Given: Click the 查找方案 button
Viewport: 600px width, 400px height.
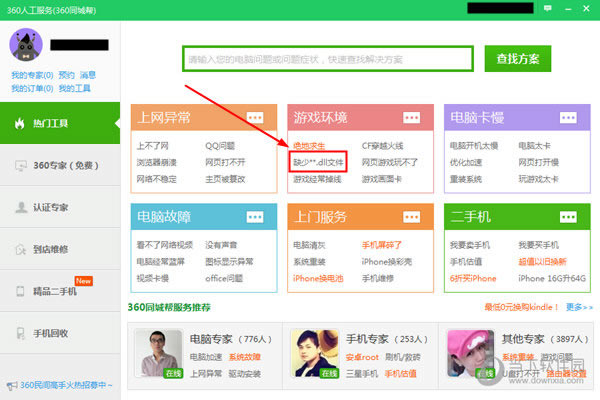Looking at the screenshot, I should click(x=518, y=59).
